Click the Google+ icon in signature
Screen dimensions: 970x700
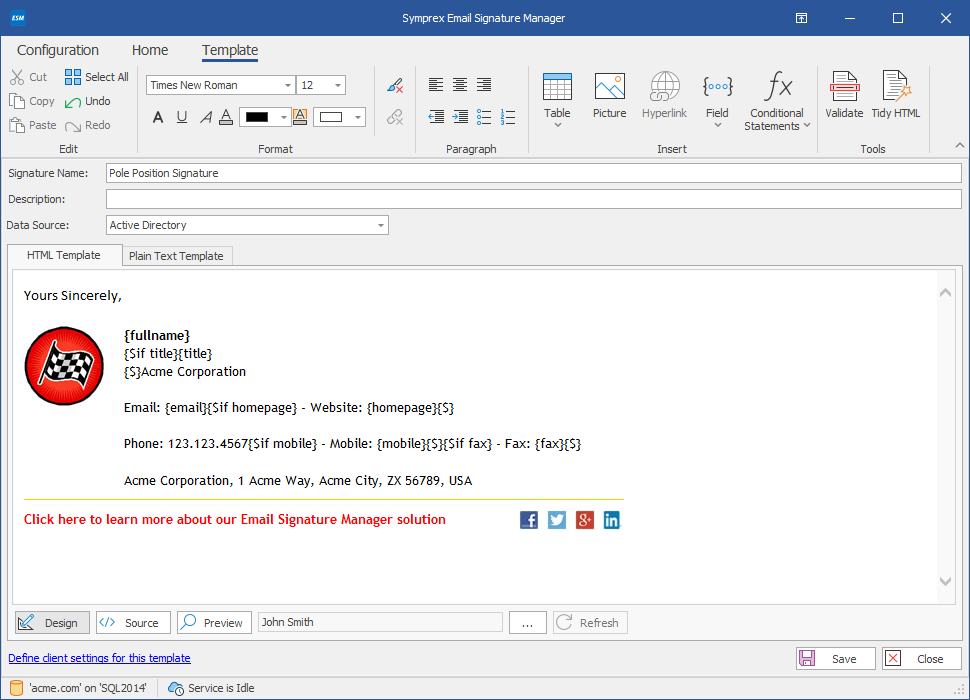[x=585, y=520]
